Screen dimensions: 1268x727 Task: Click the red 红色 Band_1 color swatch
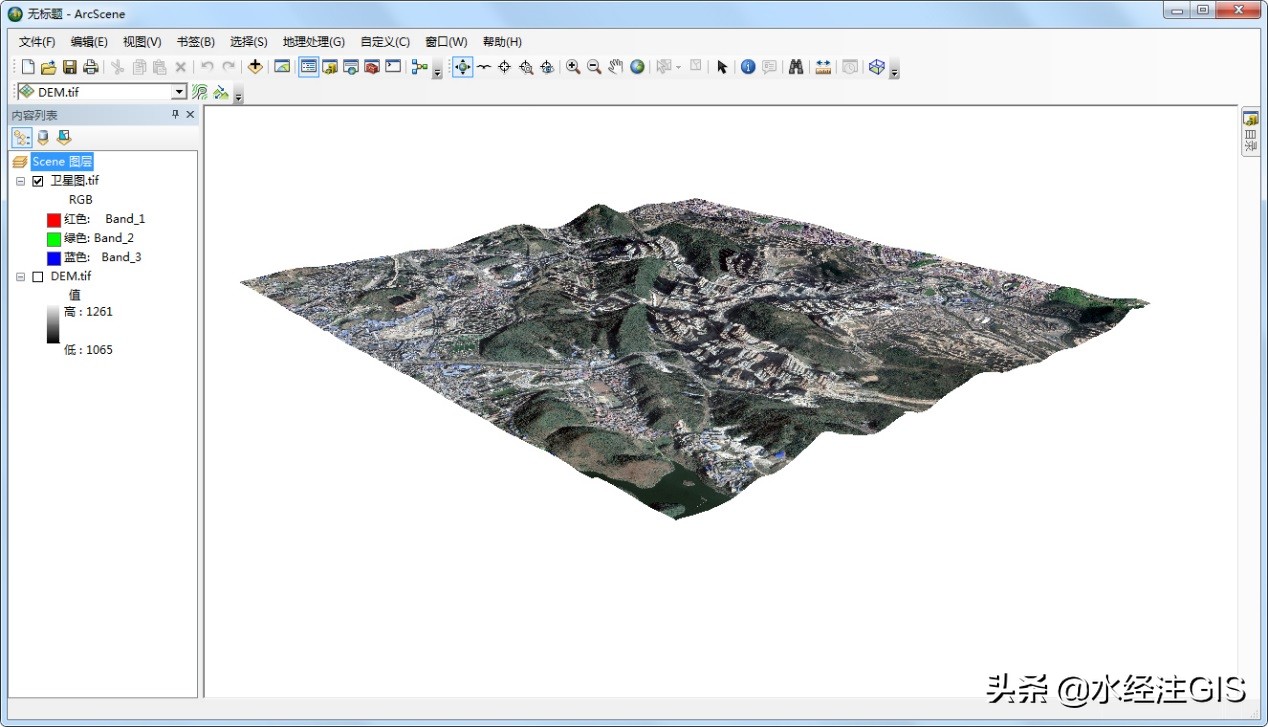click(x=54, y=219)
